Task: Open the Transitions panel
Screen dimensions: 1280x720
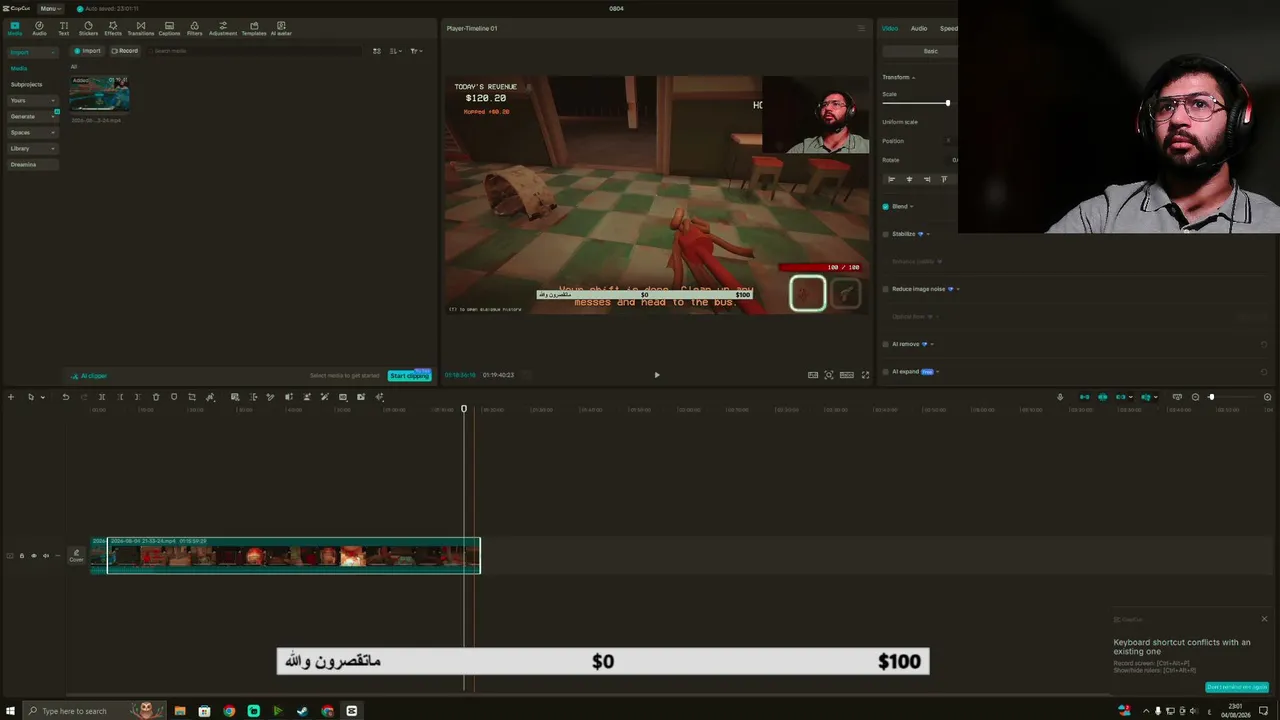Action: 140,28
